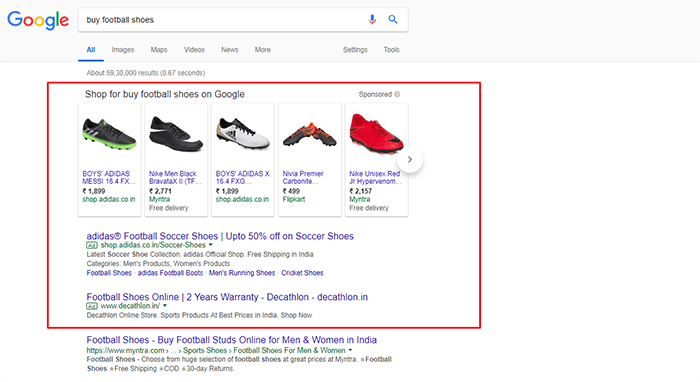Switch to the Maps tab
Viewport: 700px width, 382px height.
(x=158, y=50)
